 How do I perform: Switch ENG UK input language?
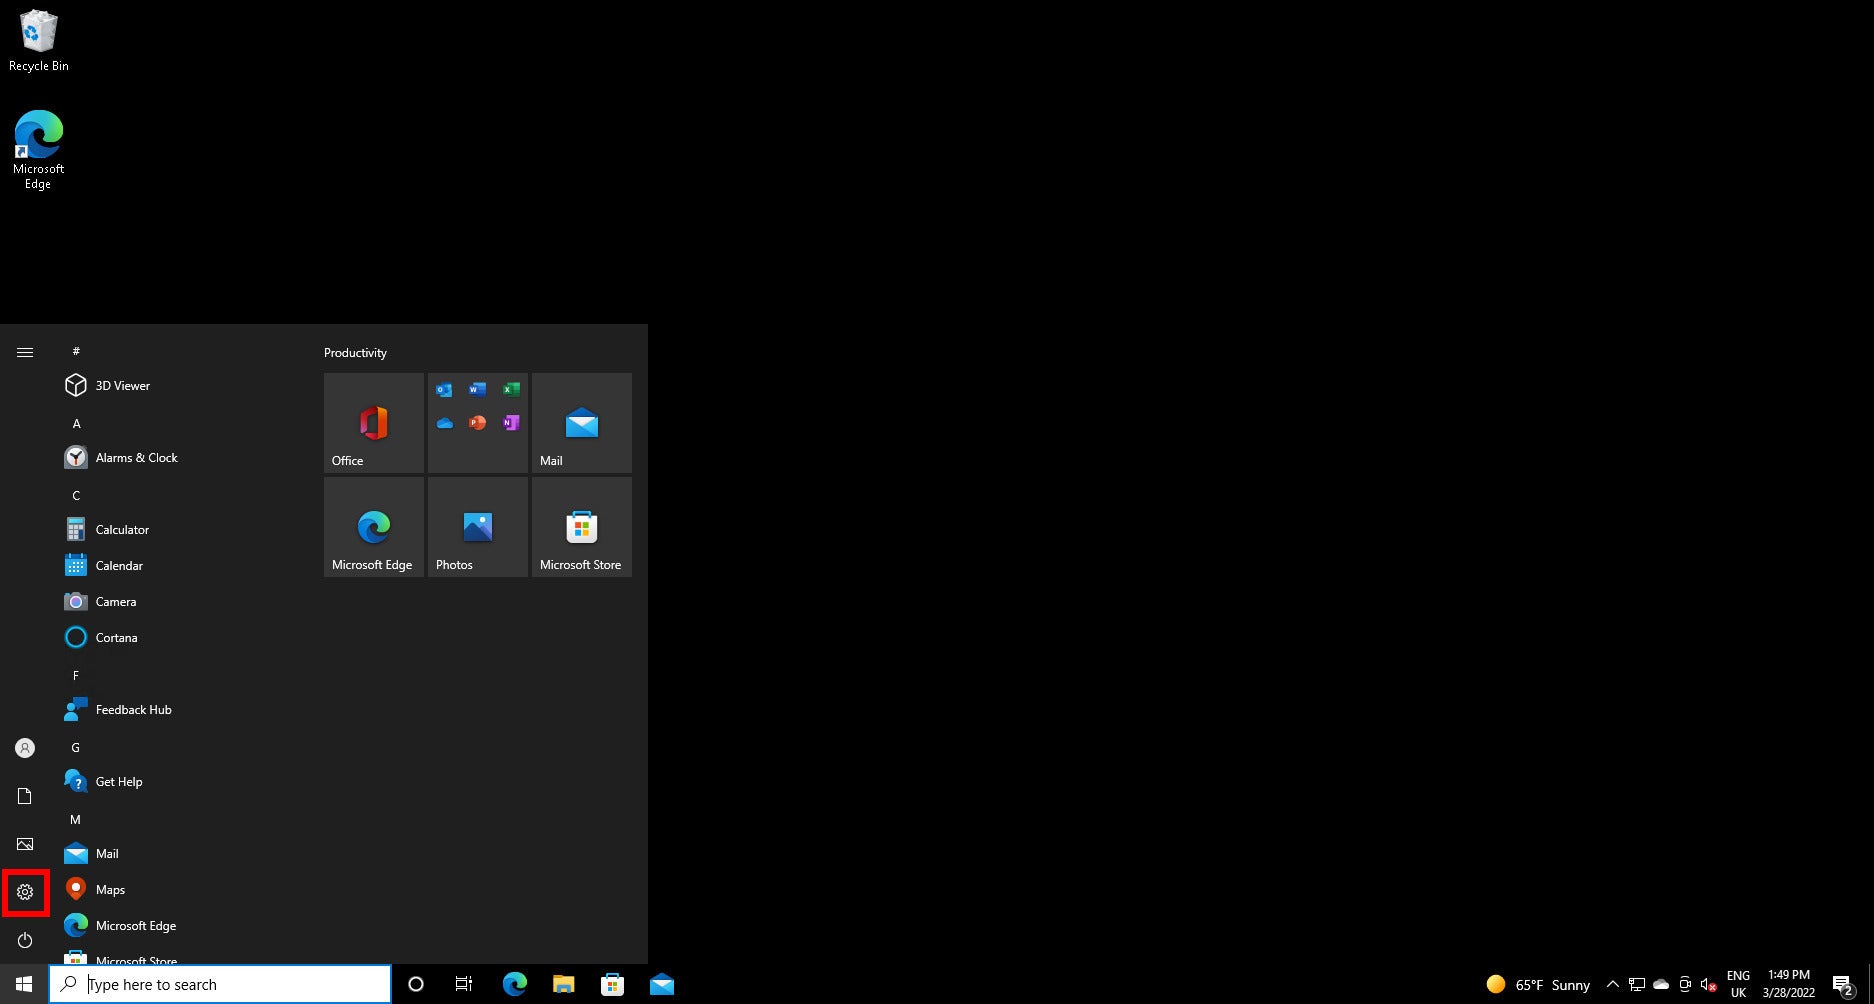tap(1739, 984)
